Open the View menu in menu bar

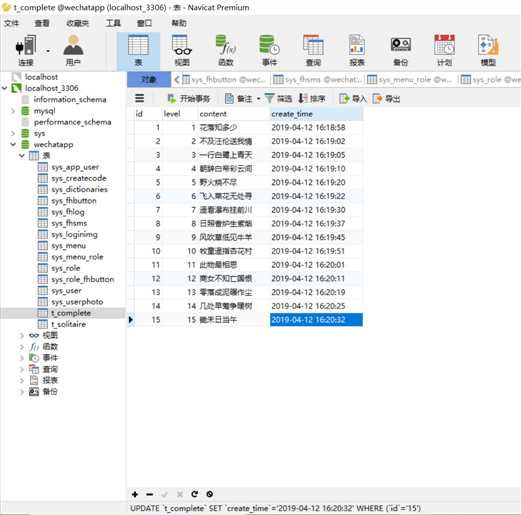pyautogui.click(x=42, y=23)
